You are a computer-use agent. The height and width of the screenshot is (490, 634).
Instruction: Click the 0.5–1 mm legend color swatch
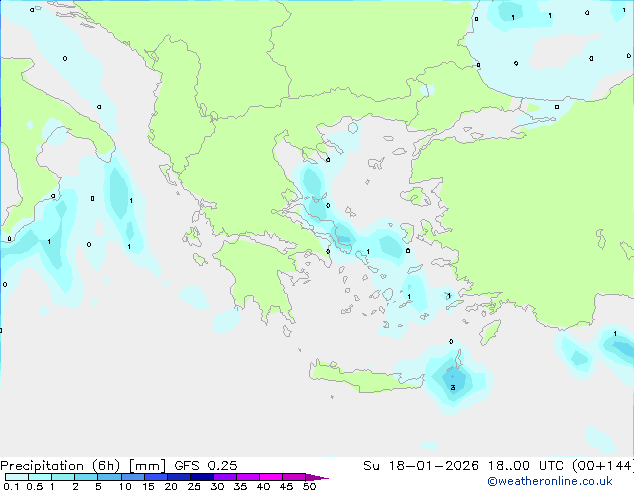tap(40, 477)
